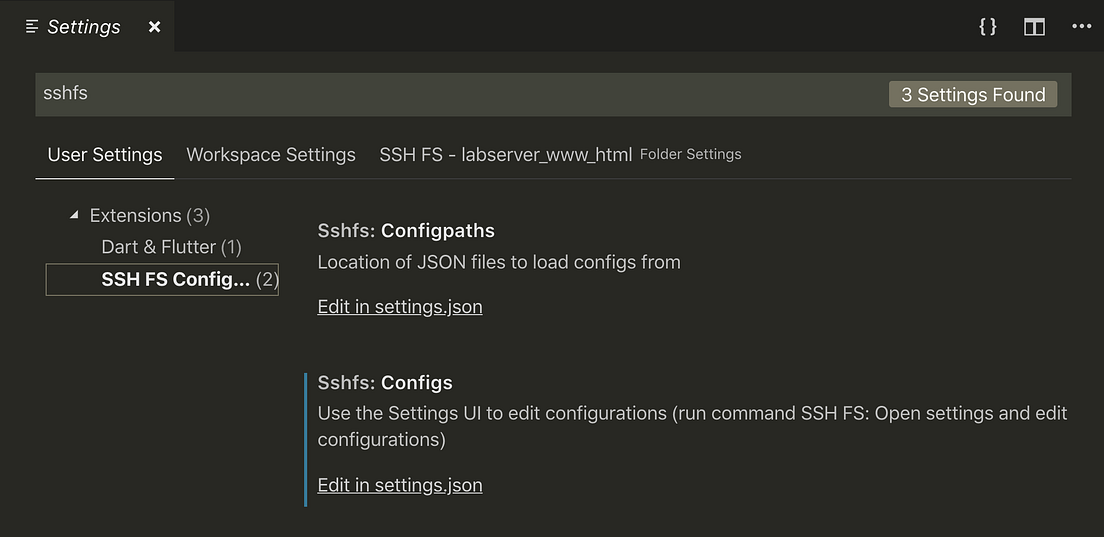Open SSH FS - labserver_www_html folder settings
Screen dimensions: 1104x537
tap(505, 155)
